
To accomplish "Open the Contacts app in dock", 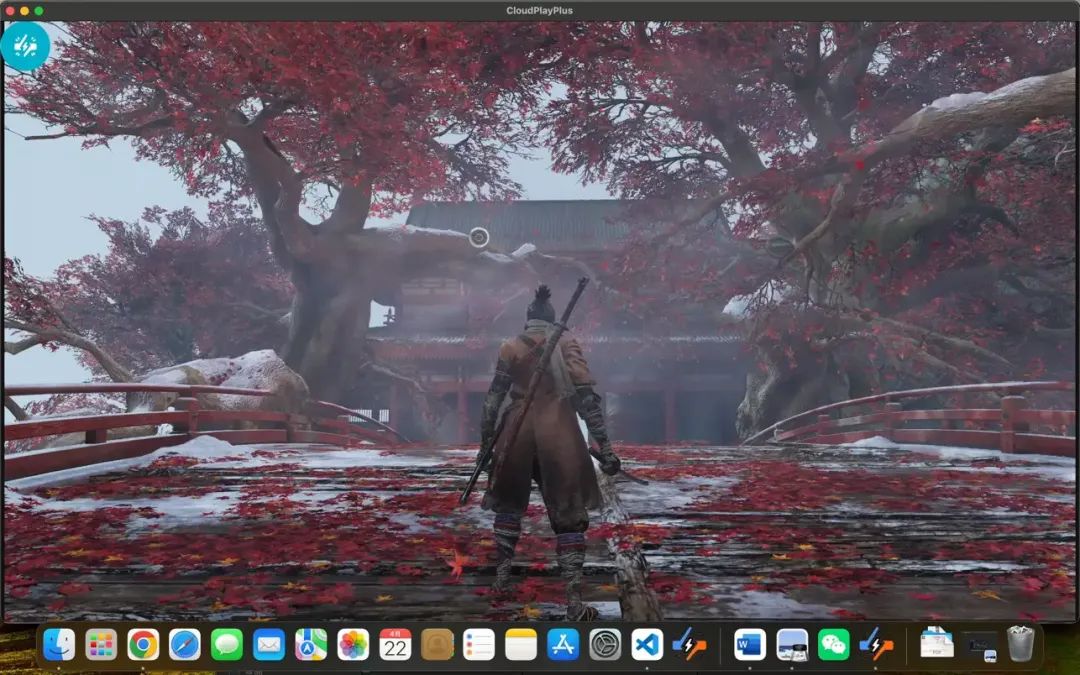I will click(x=437, y=644).
